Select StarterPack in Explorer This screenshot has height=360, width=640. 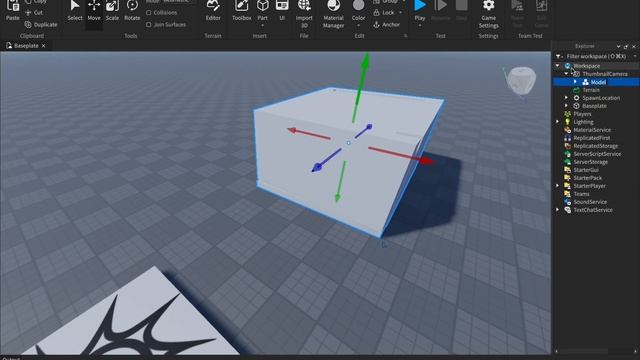click(x=587, y=178)
